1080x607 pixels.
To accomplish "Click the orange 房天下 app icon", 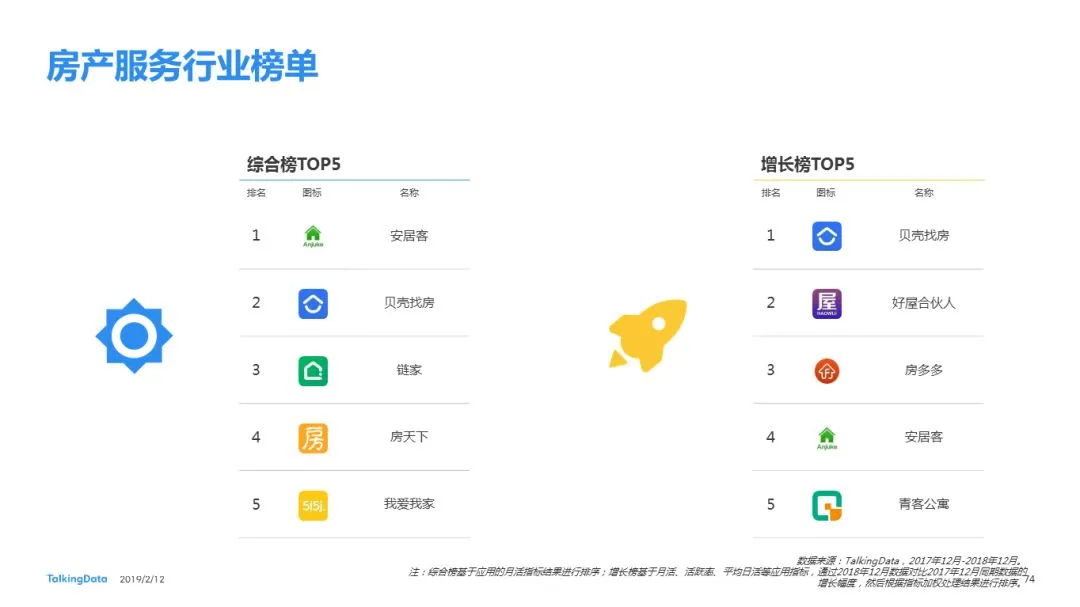I will click(x=313, y=438).
